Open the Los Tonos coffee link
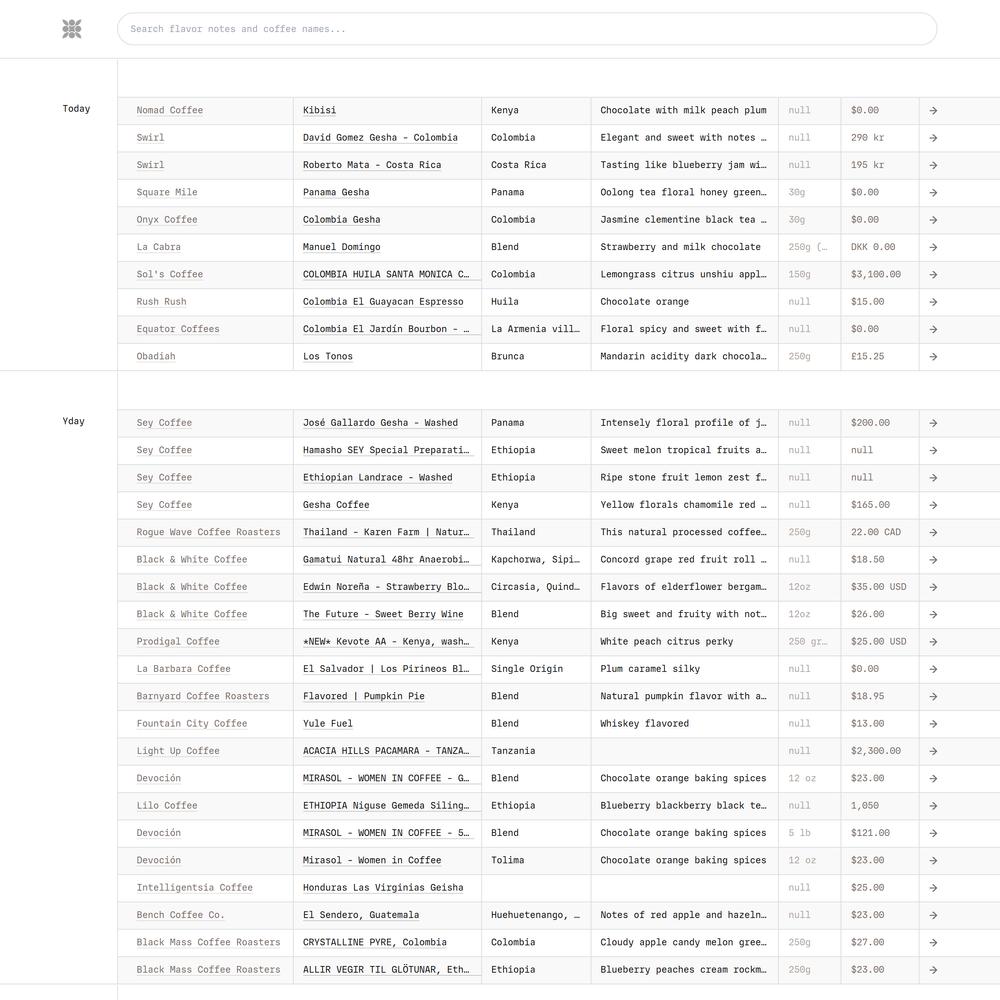This screenshot has height=1000, width=1000. (328, 357)
